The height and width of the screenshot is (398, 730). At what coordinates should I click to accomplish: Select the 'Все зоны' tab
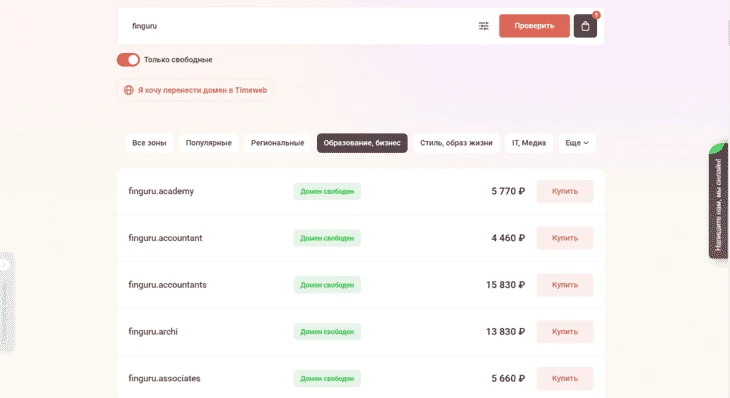(x=149, y=143)
